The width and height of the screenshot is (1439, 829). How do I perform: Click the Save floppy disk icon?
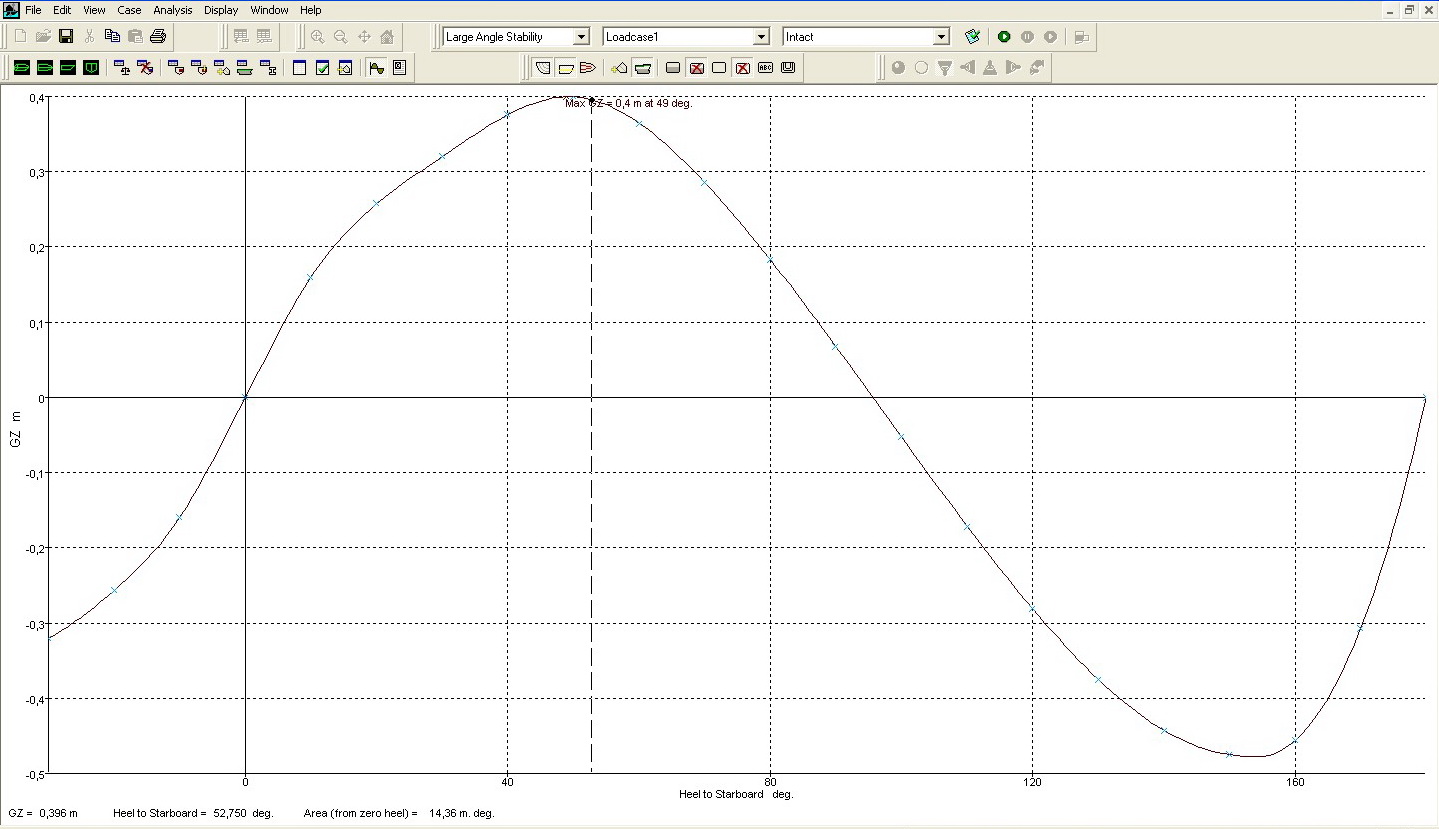66,37
